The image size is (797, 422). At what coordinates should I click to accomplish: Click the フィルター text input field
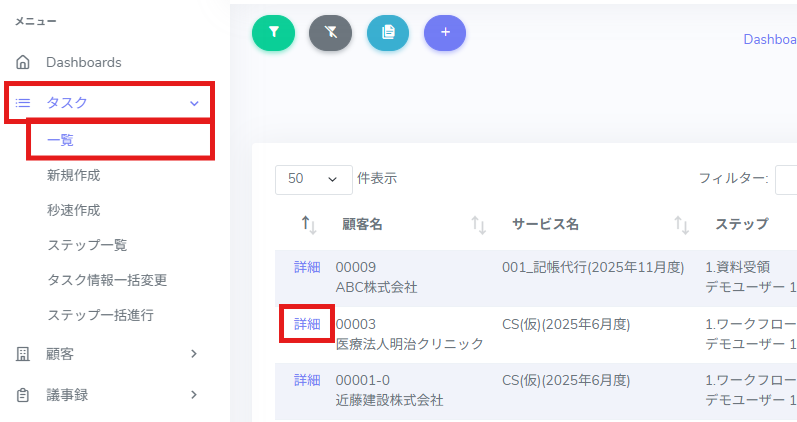click(x=785, y=179)
